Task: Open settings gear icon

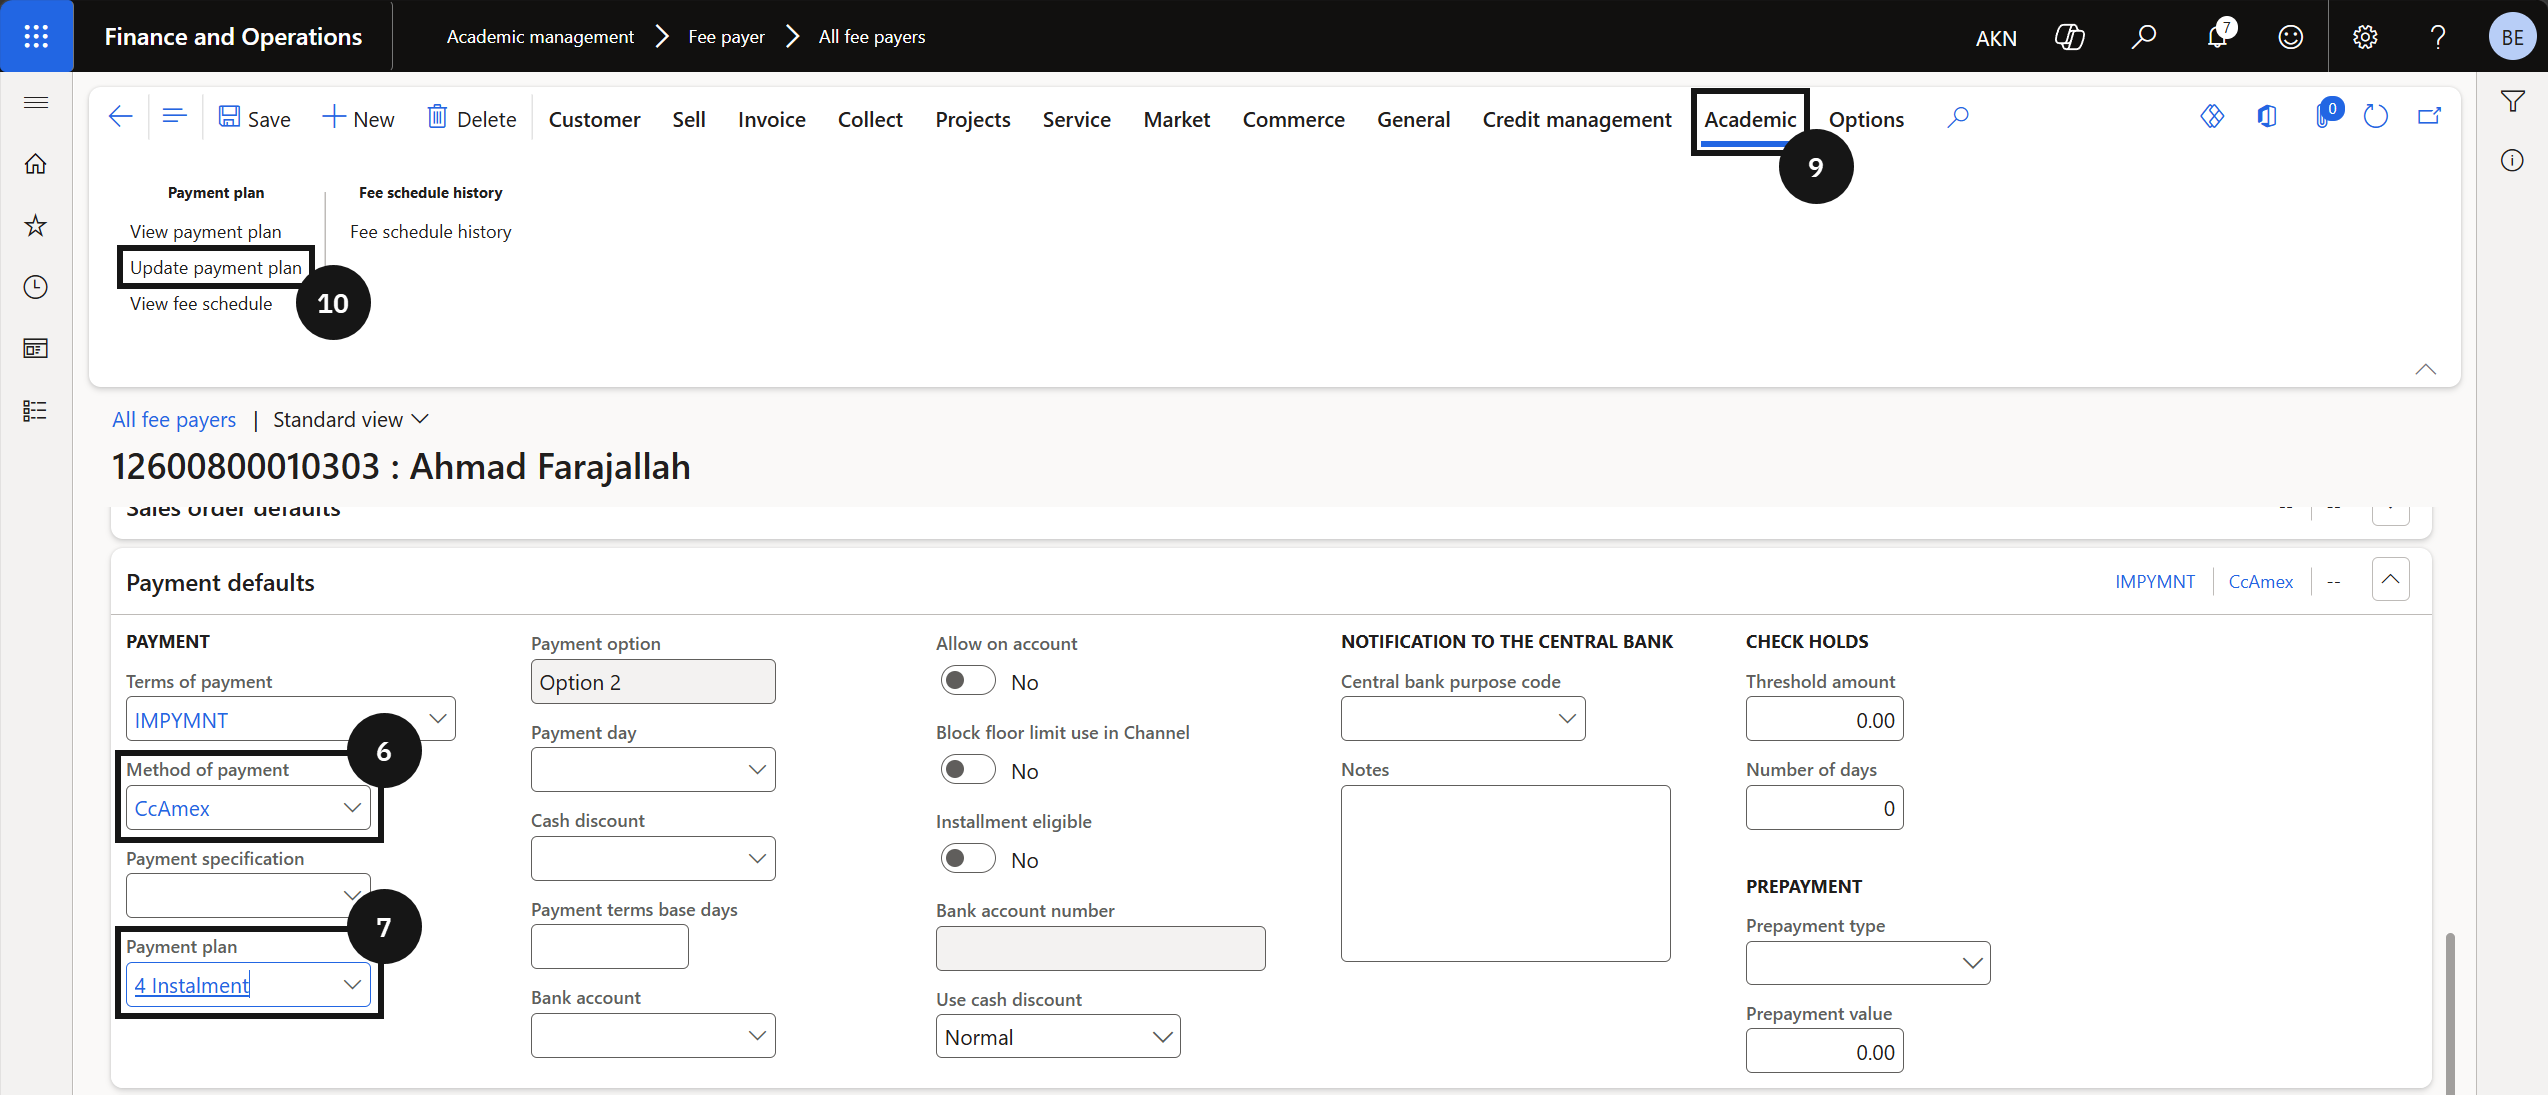Action: [x=2365, y=37]
